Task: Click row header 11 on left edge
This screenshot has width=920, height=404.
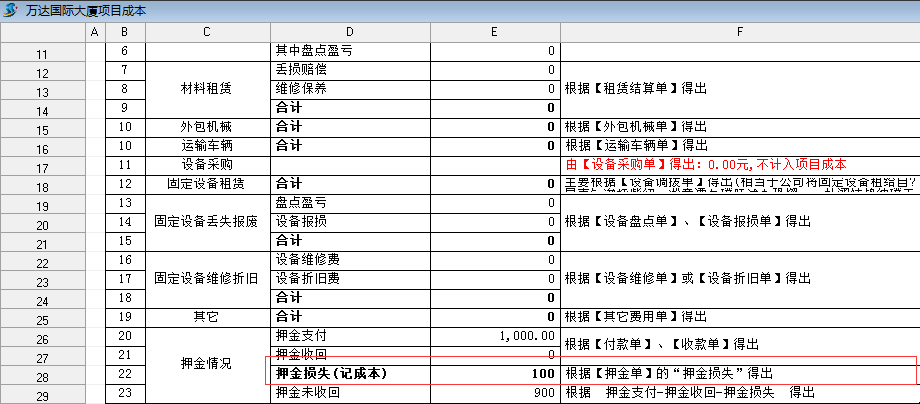Action: [42, 54]
